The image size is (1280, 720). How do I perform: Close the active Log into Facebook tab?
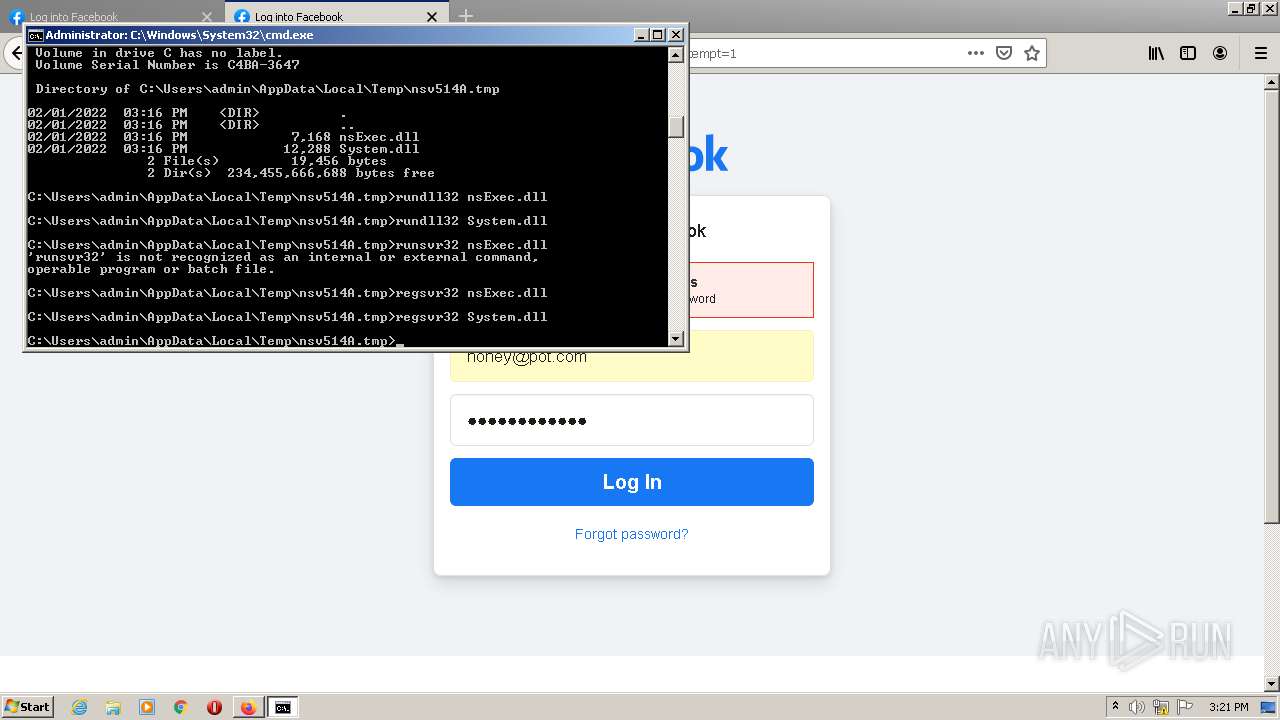pyautogui.click(x=432, y=16)
